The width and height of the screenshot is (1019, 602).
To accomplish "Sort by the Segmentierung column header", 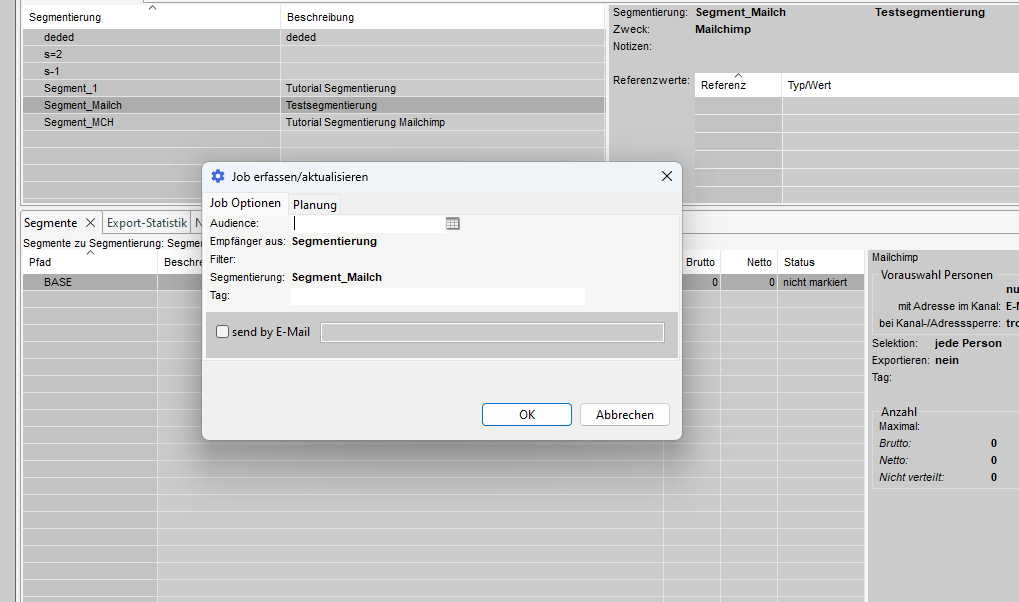I will point(150,17).
